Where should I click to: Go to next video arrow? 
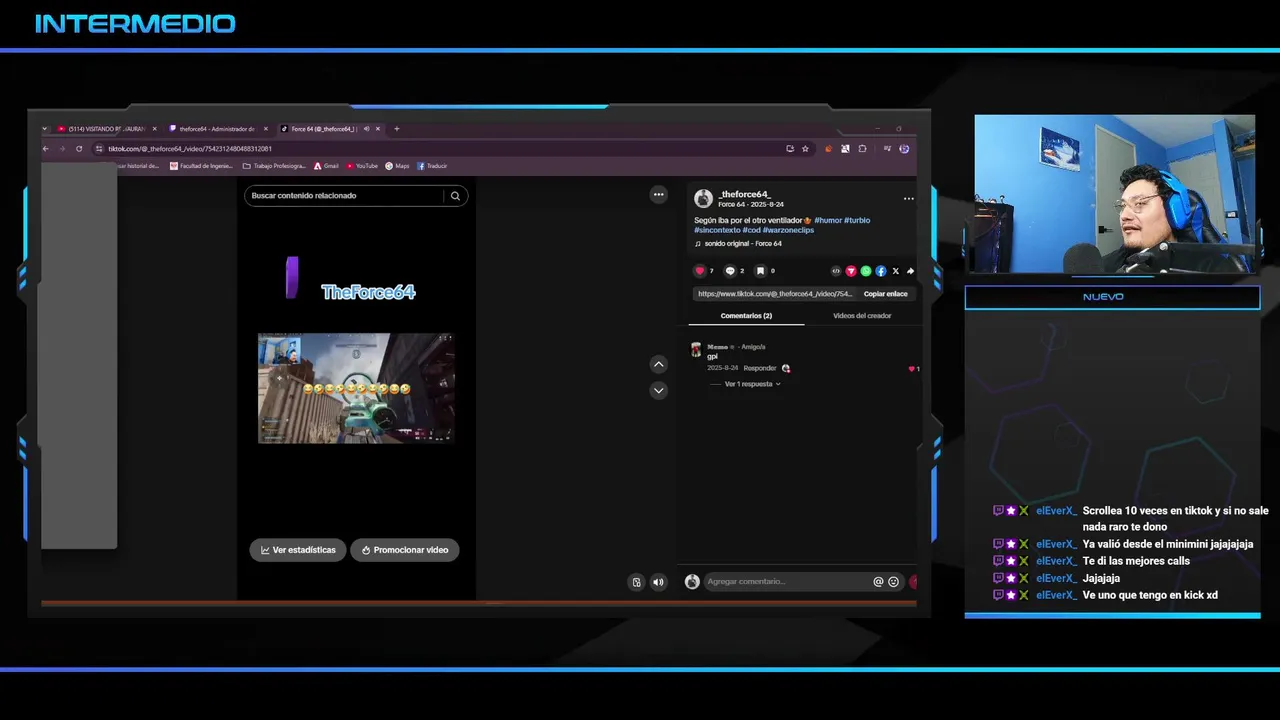click(x=658, y=390)
